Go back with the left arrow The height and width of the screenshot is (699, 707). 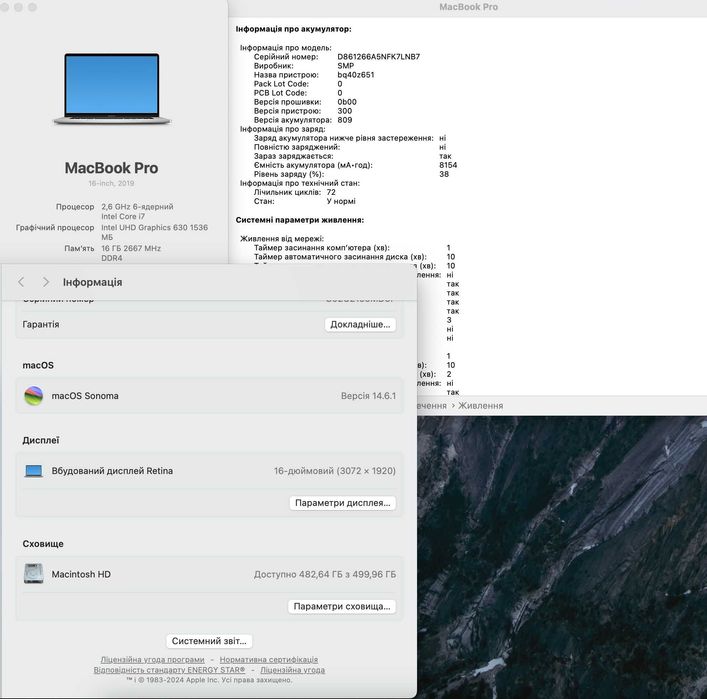pyautogui.click(x=21, y=282)
